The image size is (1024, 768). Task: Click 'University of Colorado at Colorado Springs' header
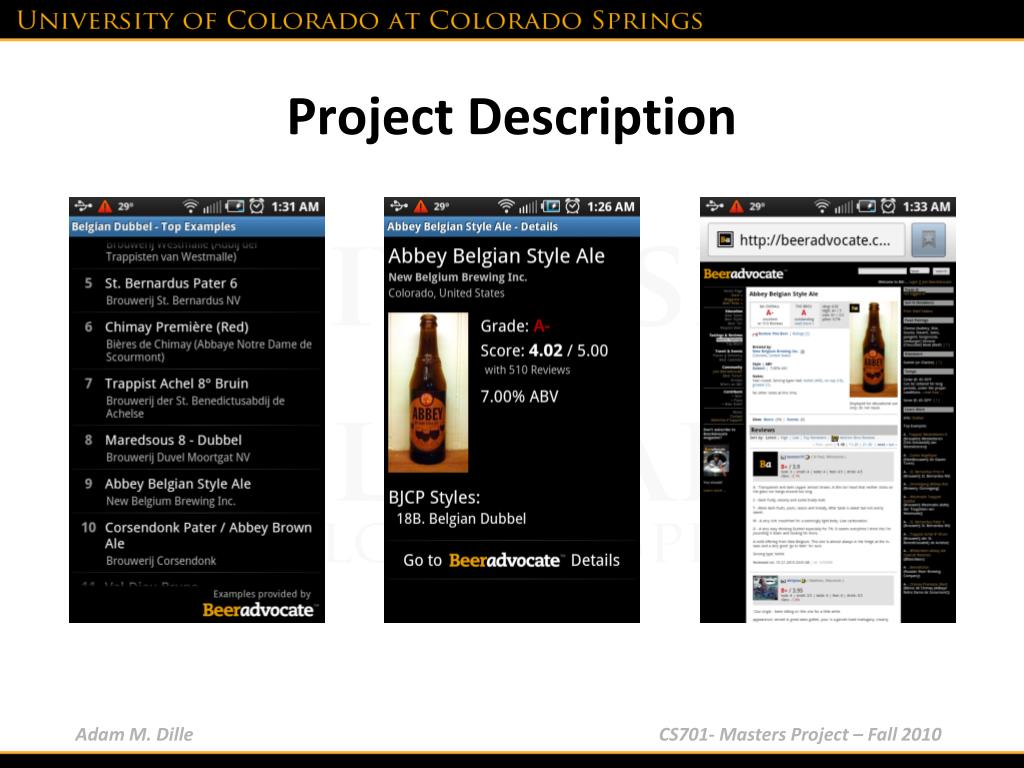tap(360, 20)
